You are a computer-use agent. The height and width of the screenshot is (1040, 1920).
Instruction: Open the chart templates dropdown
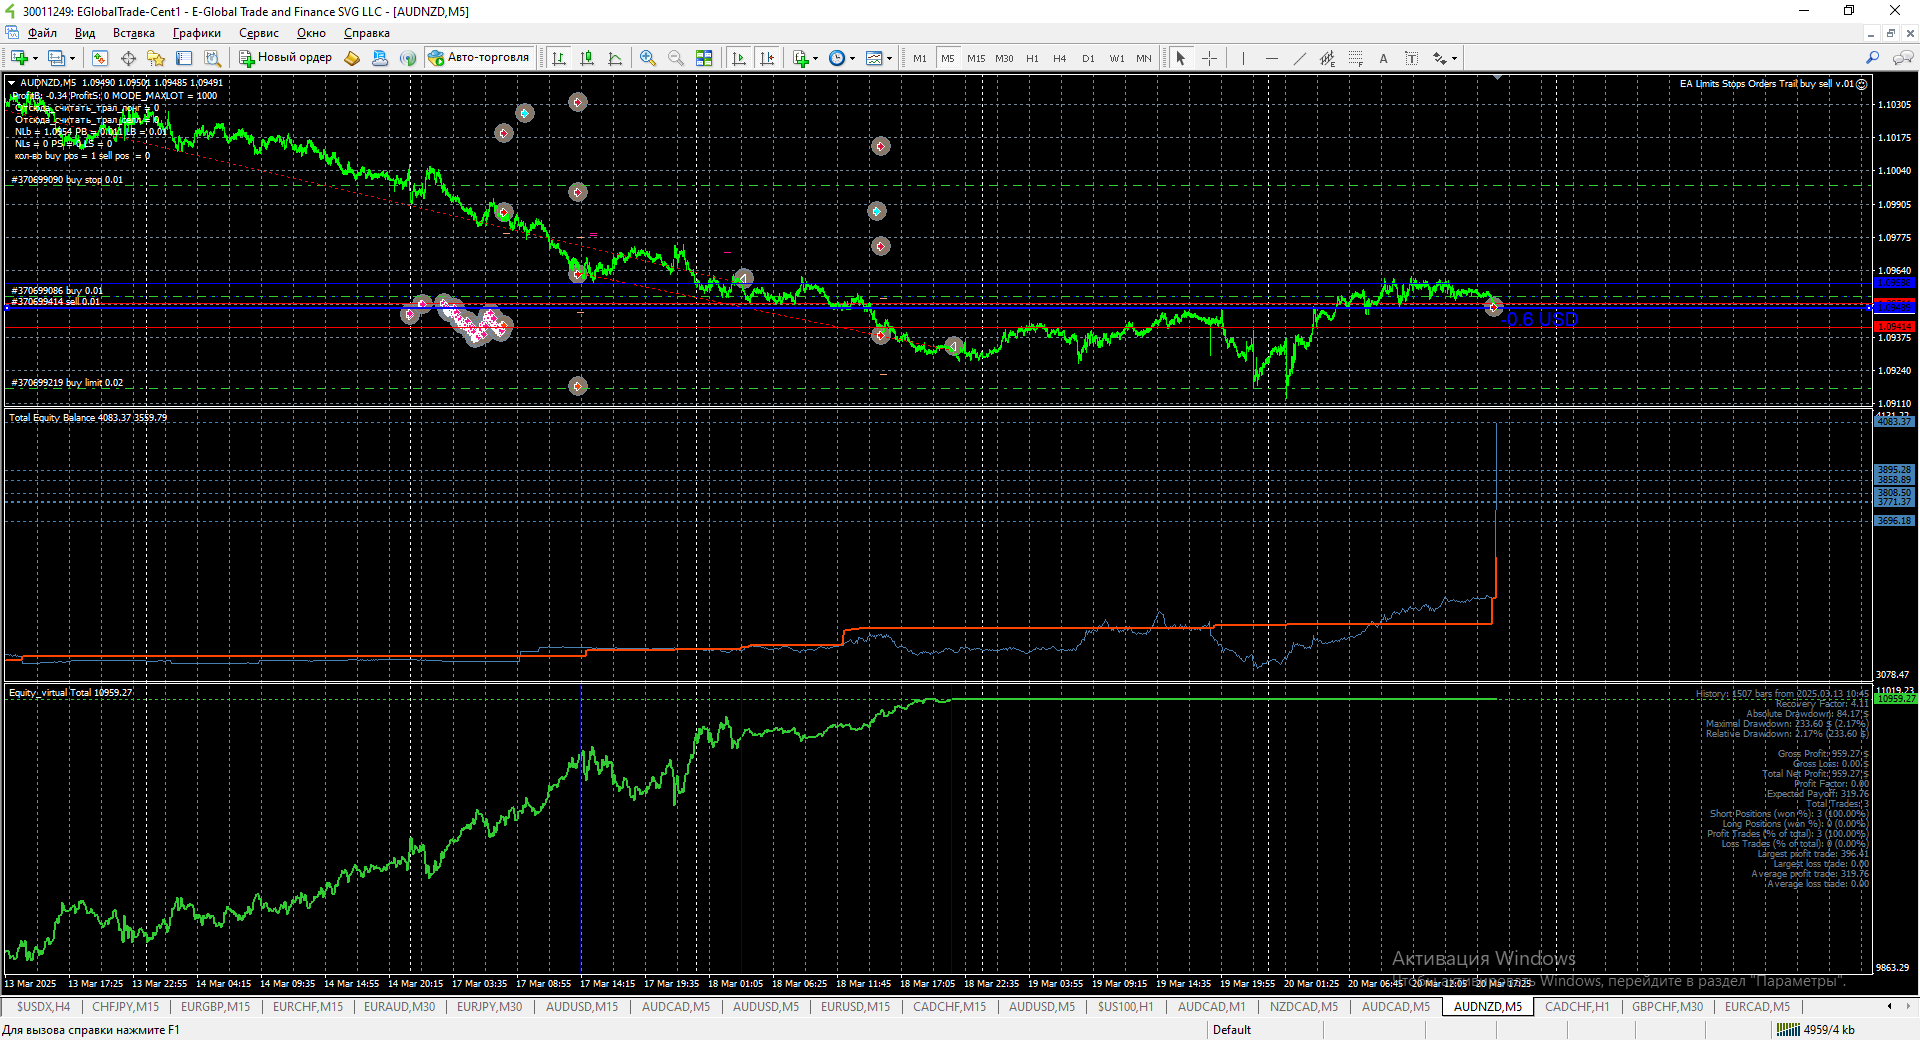tap(889, 58)
